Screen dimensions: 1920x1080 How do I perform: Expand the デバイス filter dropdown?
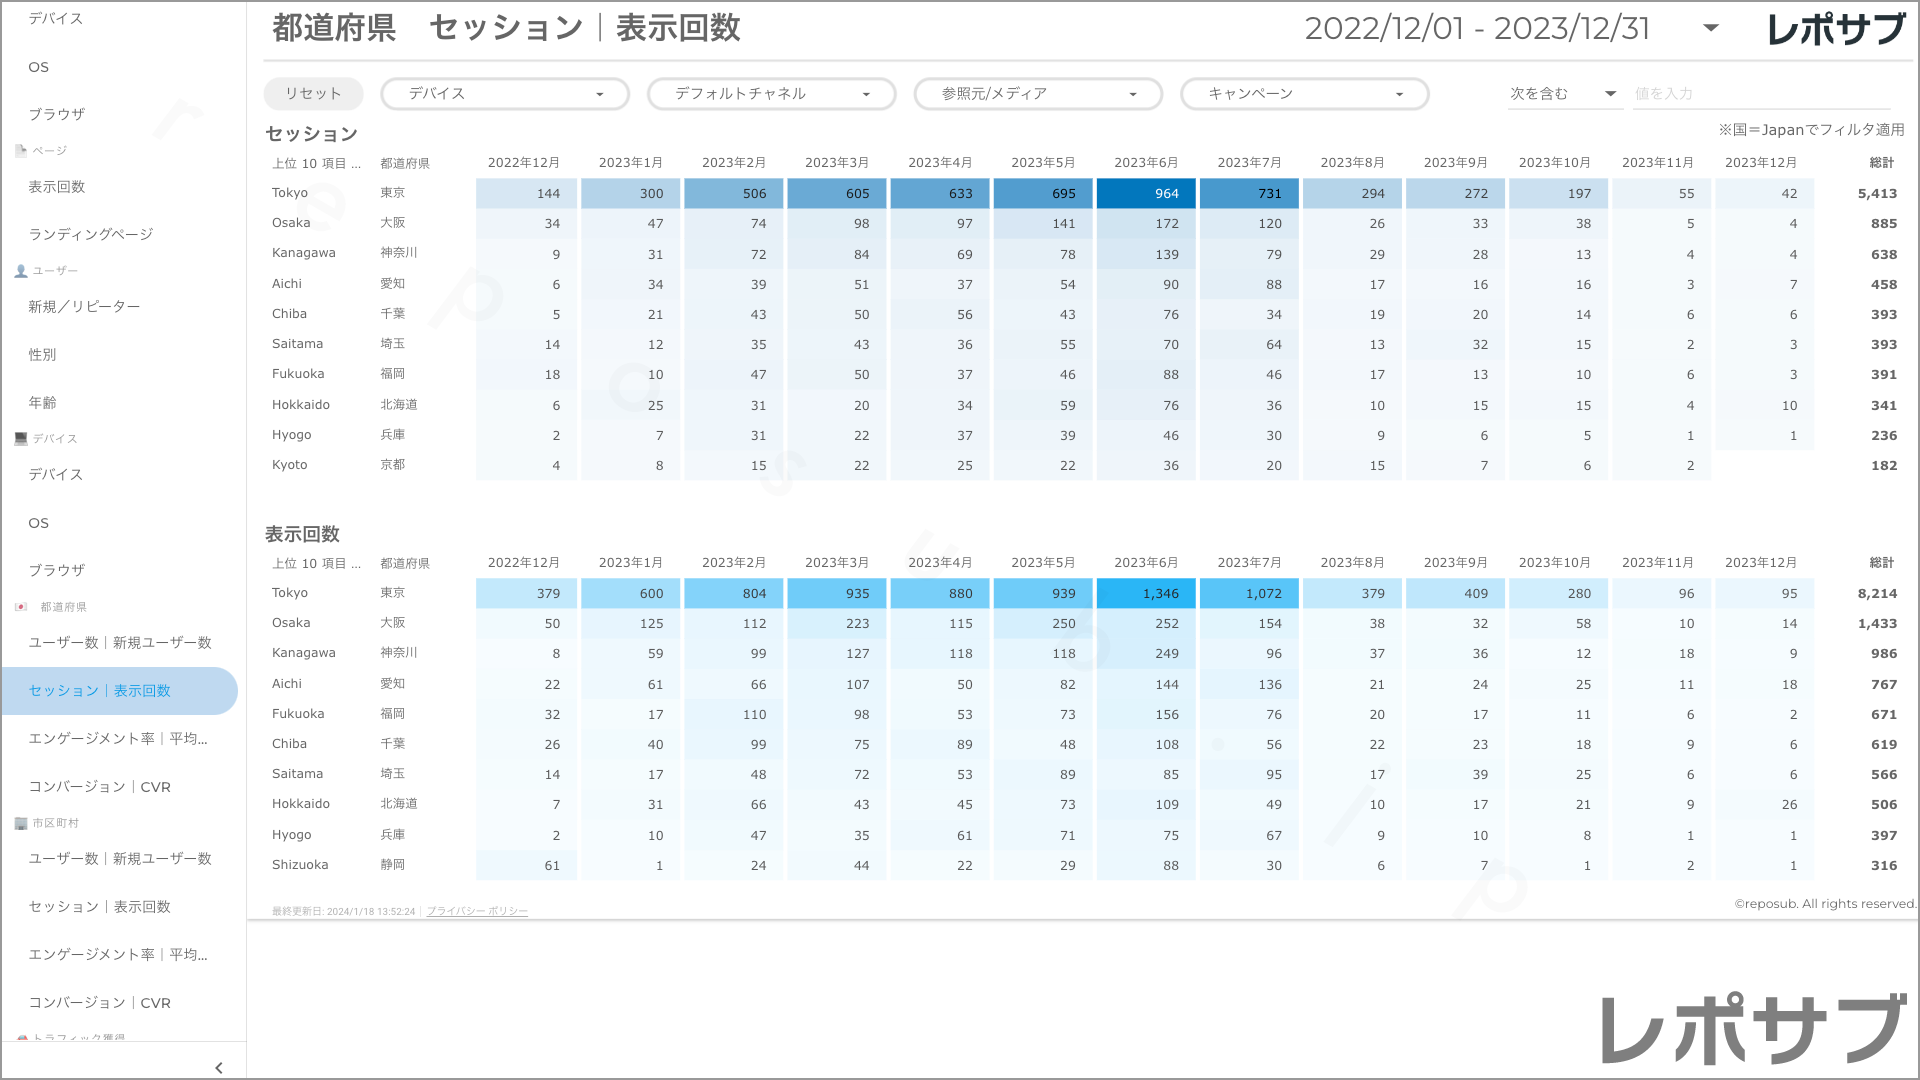tap(505, 94)
